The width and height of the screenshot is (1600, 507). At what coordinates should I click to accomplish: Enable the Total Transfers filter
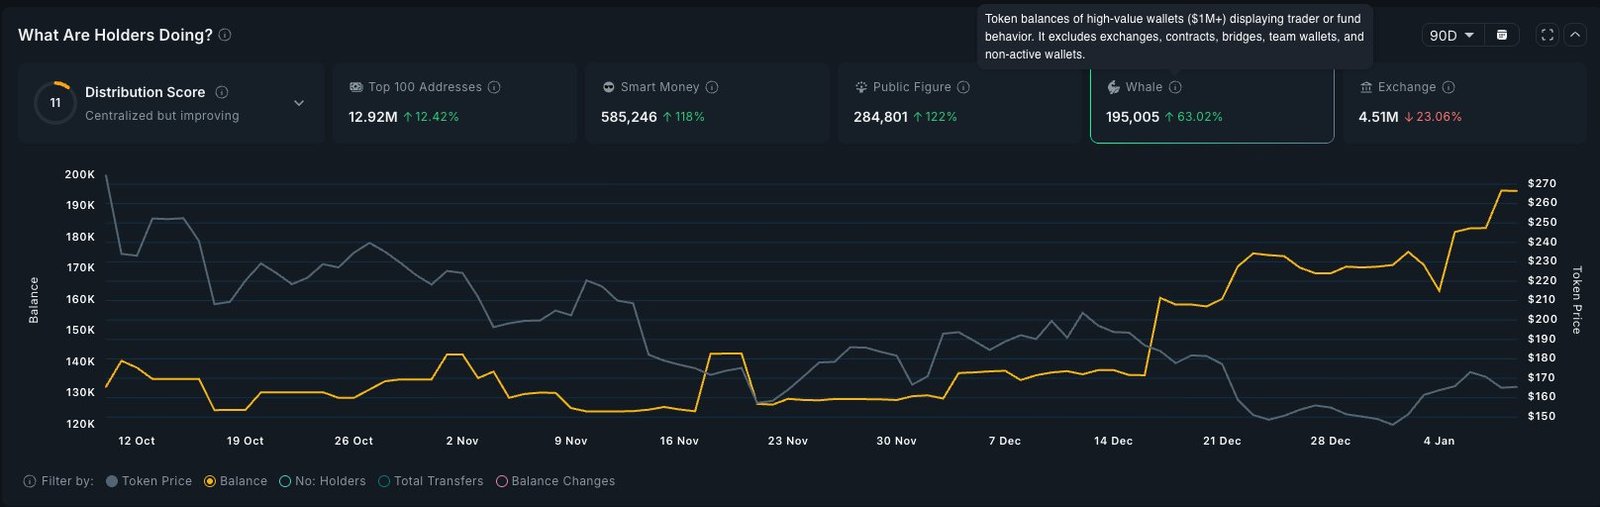[430, 481]
